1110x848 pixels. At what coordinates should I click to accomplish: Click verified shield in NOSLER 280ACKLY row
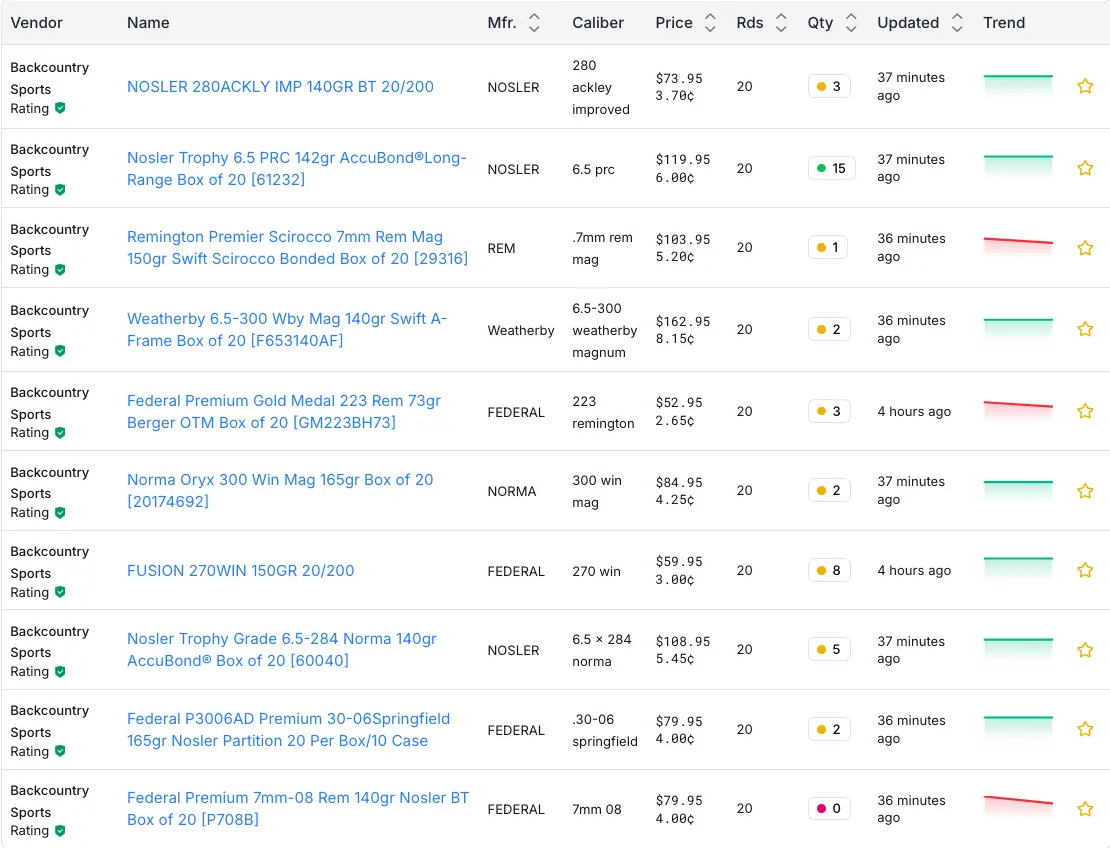pos(60,108)
